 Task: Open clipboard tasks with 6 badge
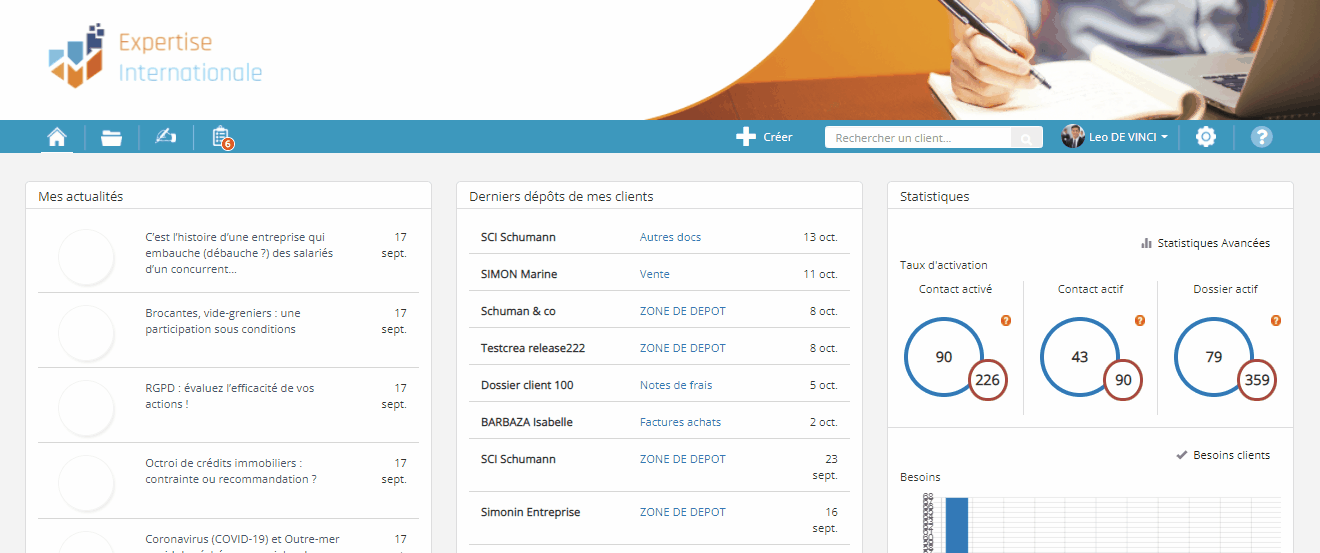pyautogui.click(x=221, y=137)
